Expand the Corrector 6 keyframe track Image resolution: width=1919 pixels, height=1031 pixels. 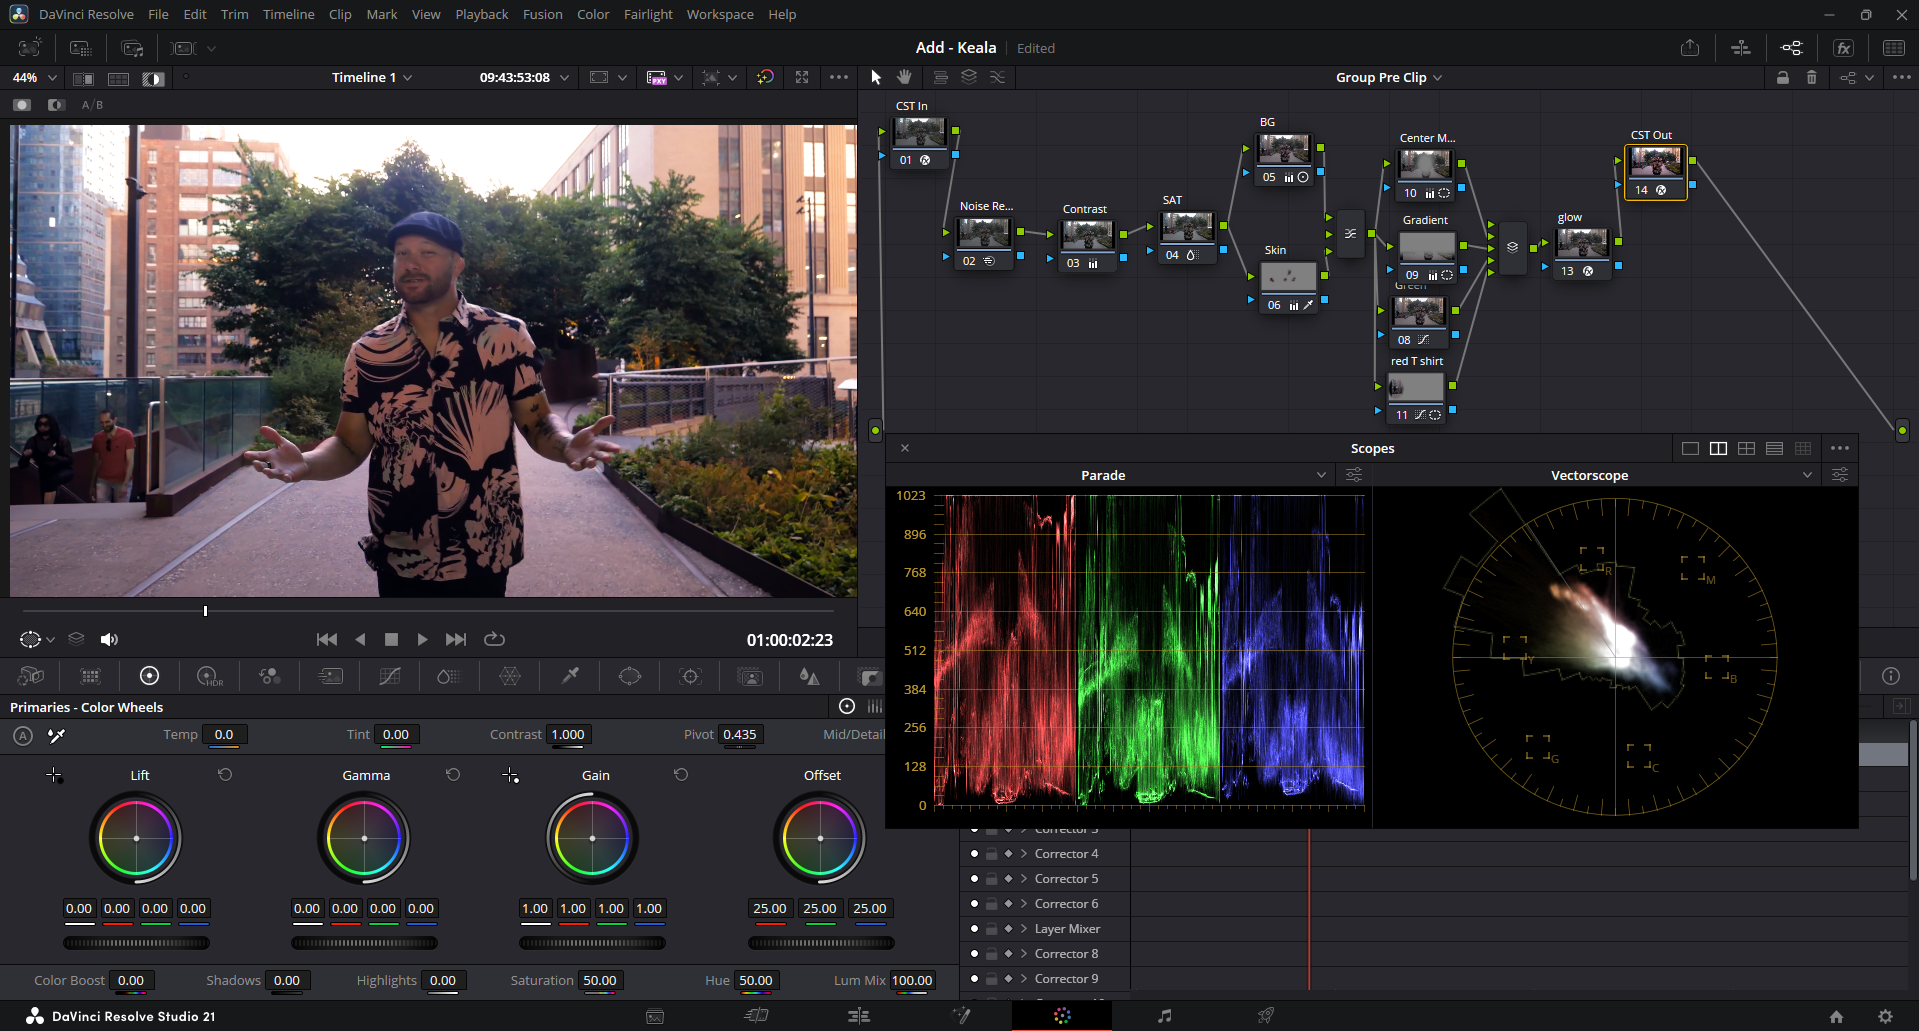coord(1024,904)
